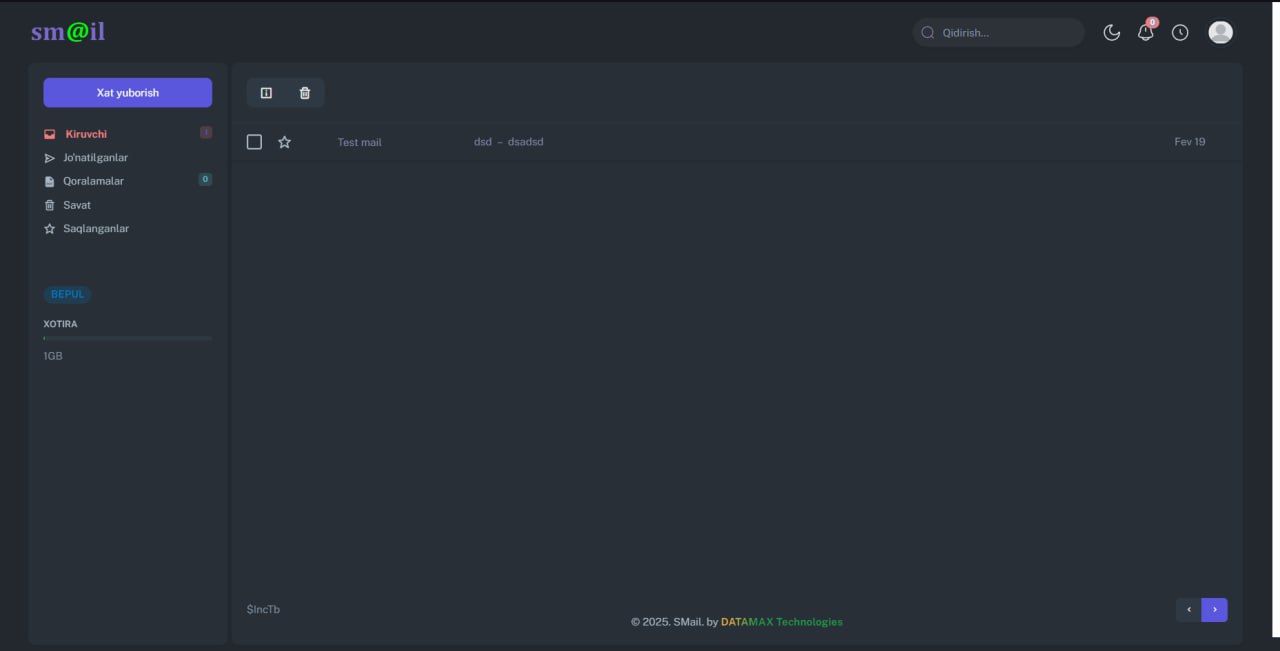Toggle dark mode moon icon
Screen dimensions: 1280x651
[1111, 33]
